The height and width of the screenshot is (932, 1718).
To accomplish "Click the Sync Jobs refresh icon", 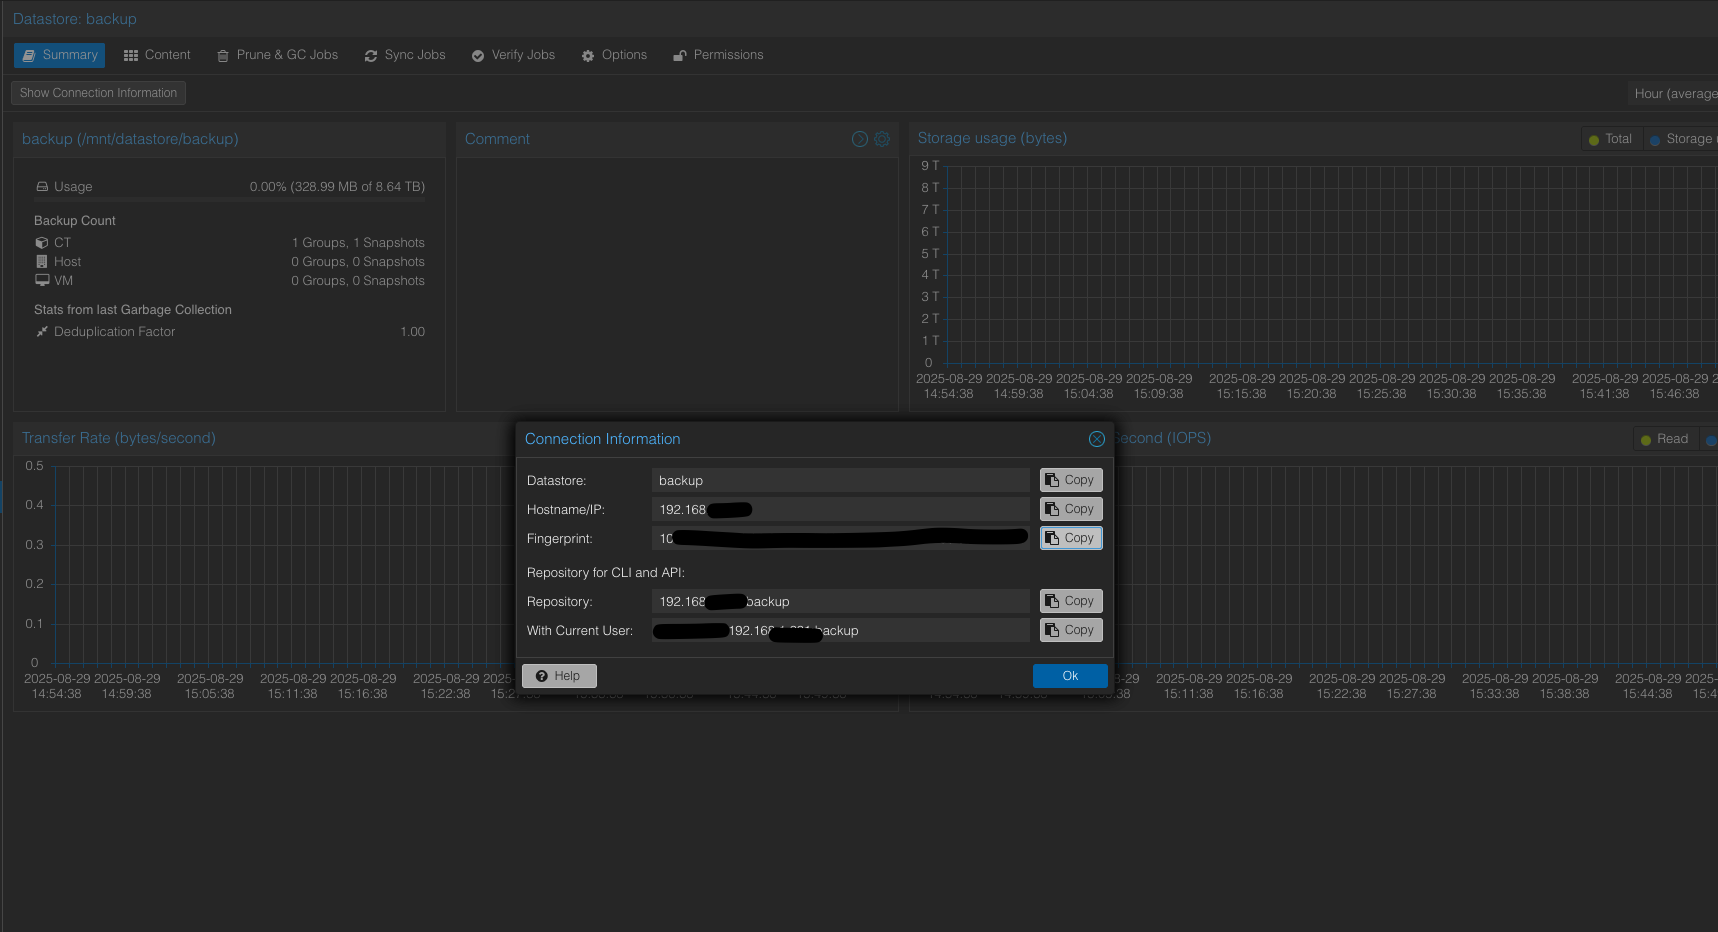I will 371,56.
